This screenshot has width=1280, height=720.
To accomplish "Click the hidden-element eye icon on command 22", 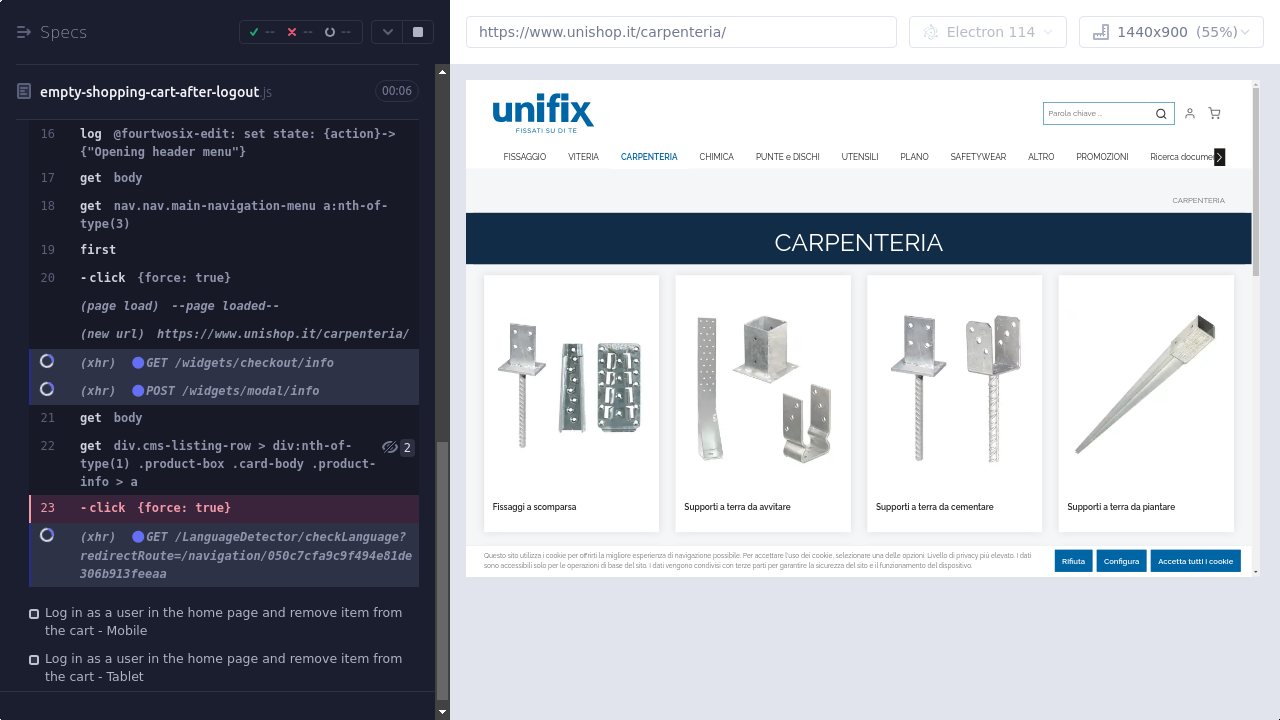I will 390,447.
